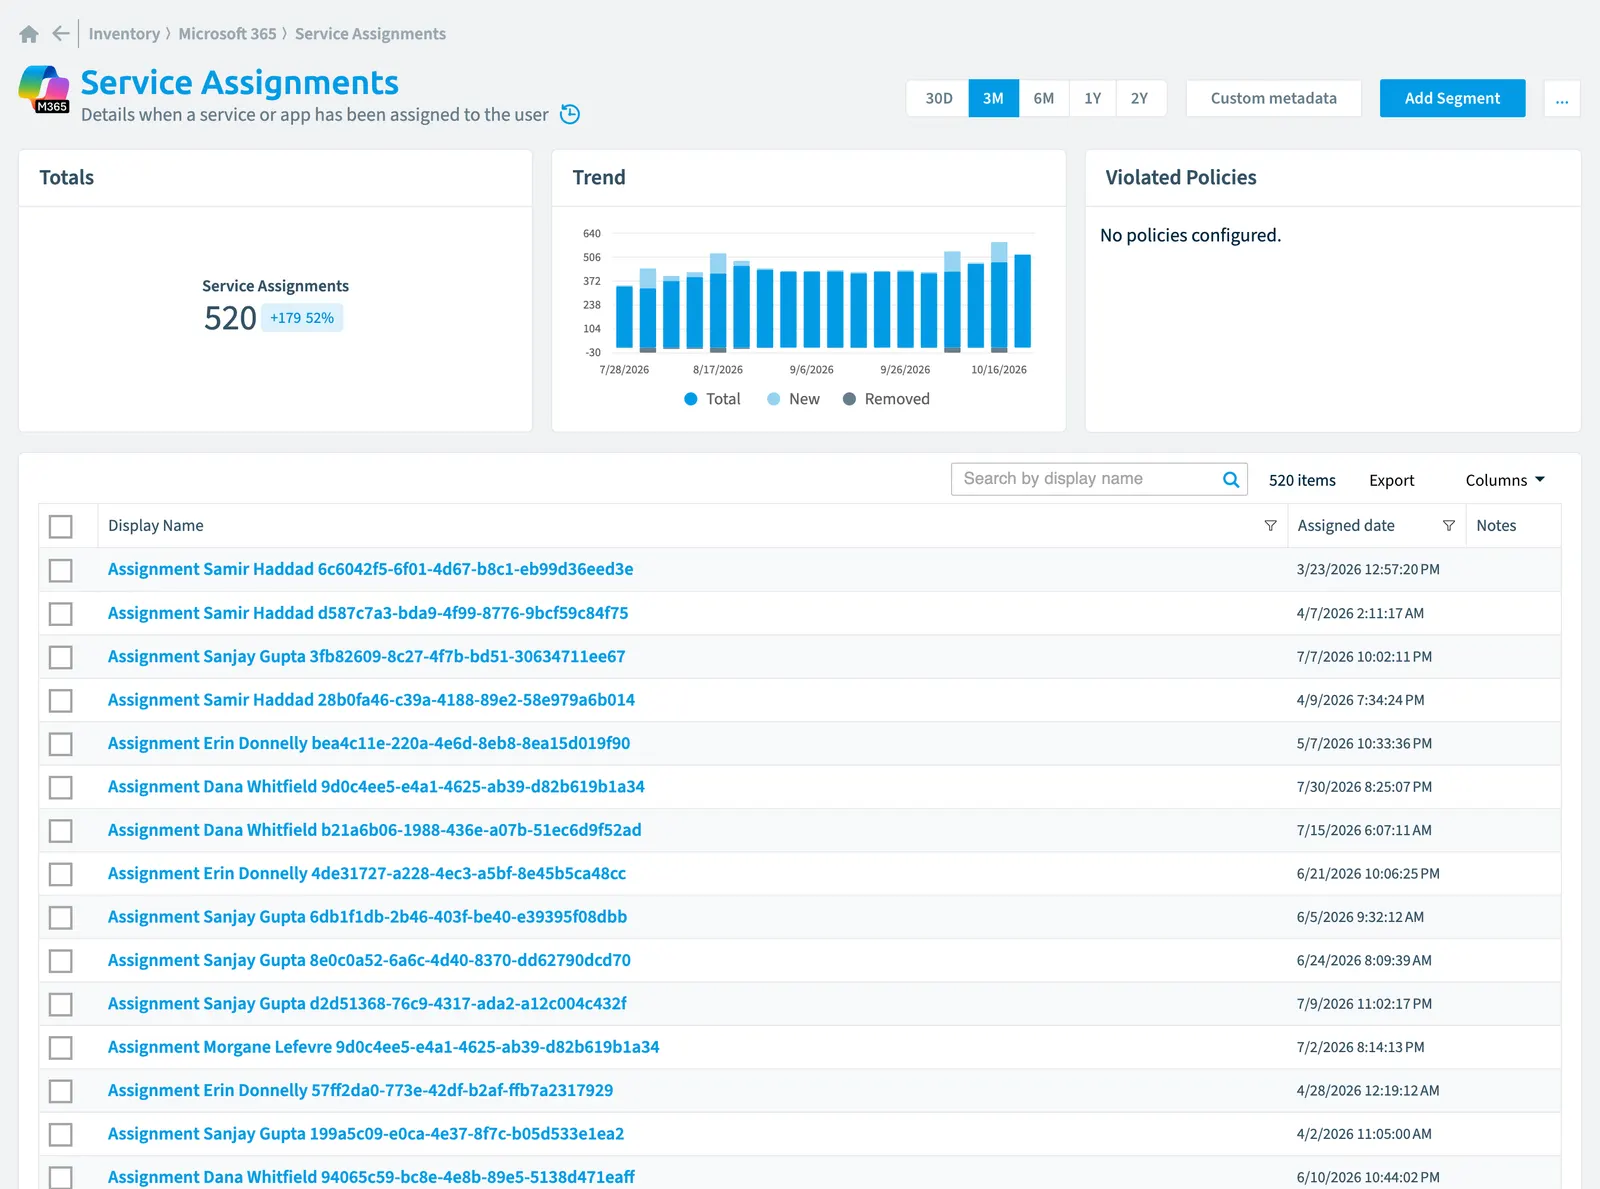Toggle the Total legend marker

click(691, 399)
